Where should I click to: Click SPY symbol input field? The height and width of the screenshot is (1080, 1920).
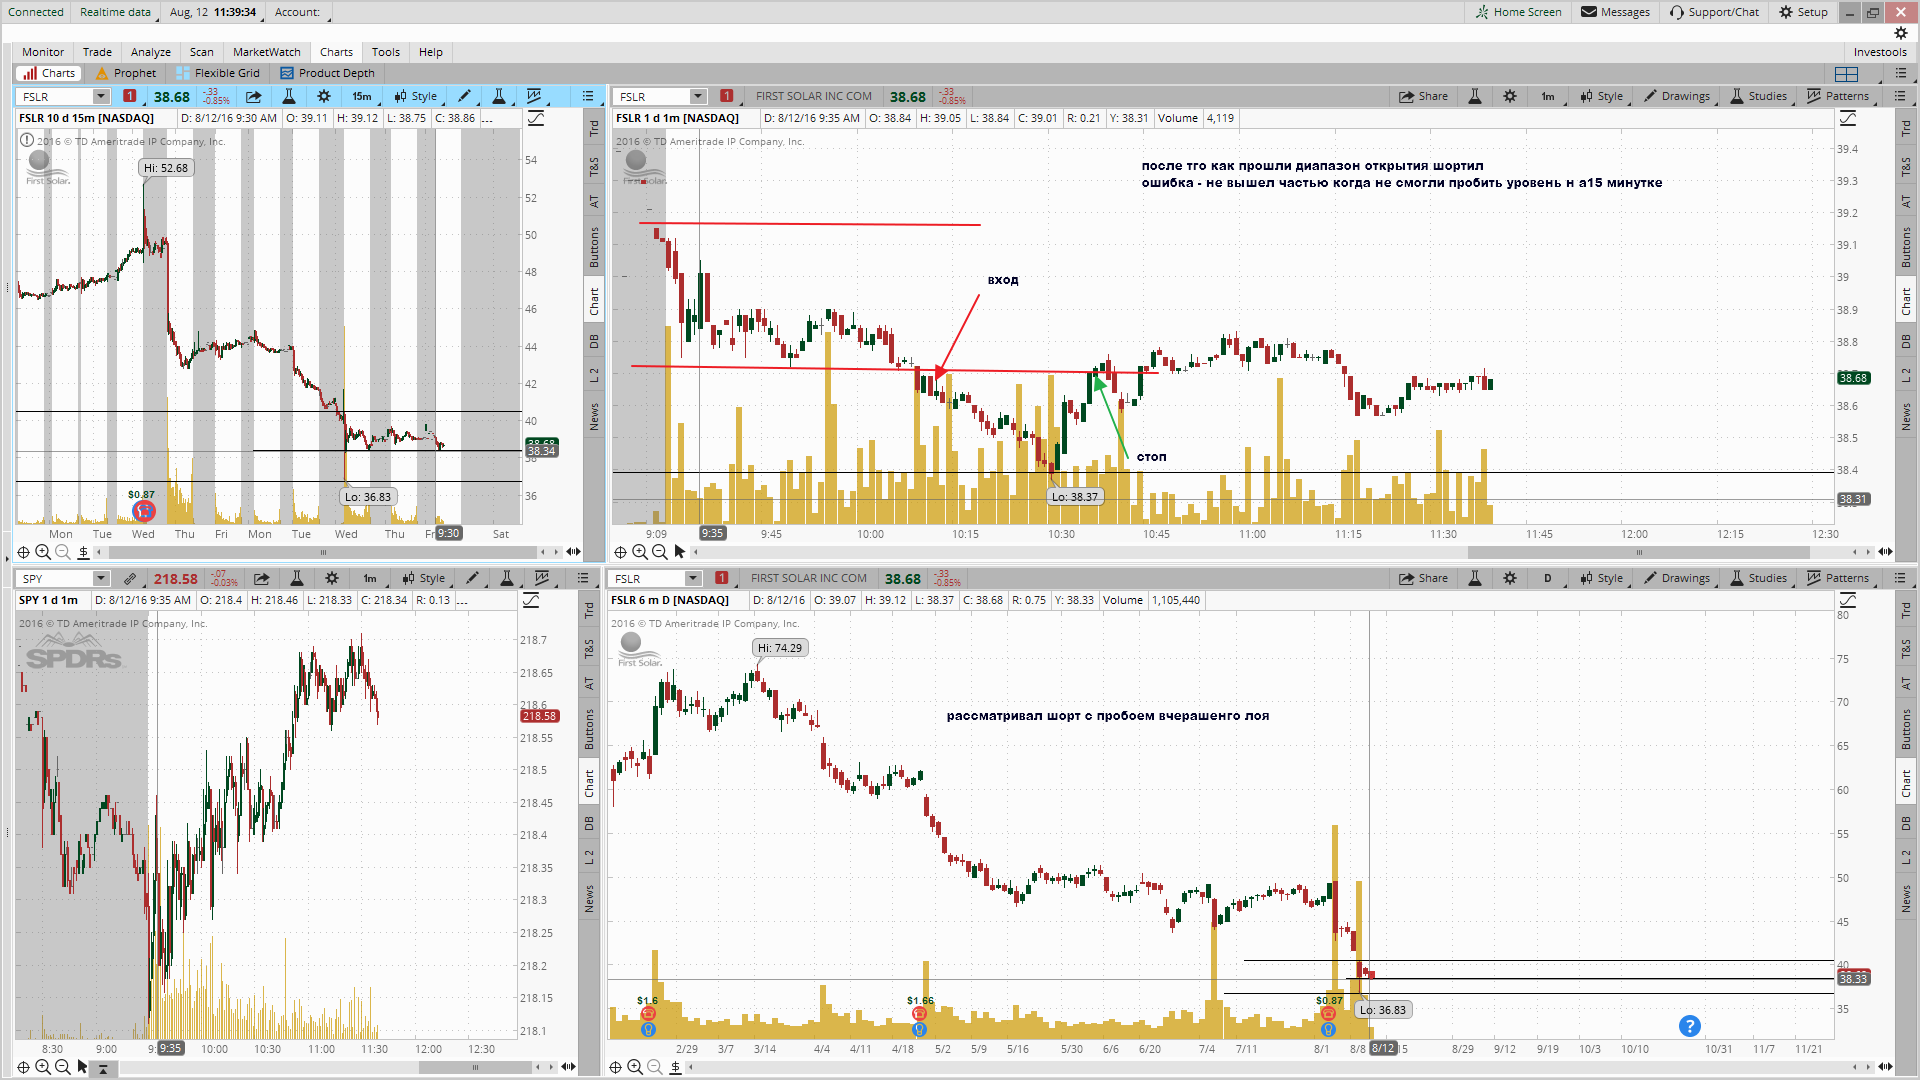coord(56,579)
